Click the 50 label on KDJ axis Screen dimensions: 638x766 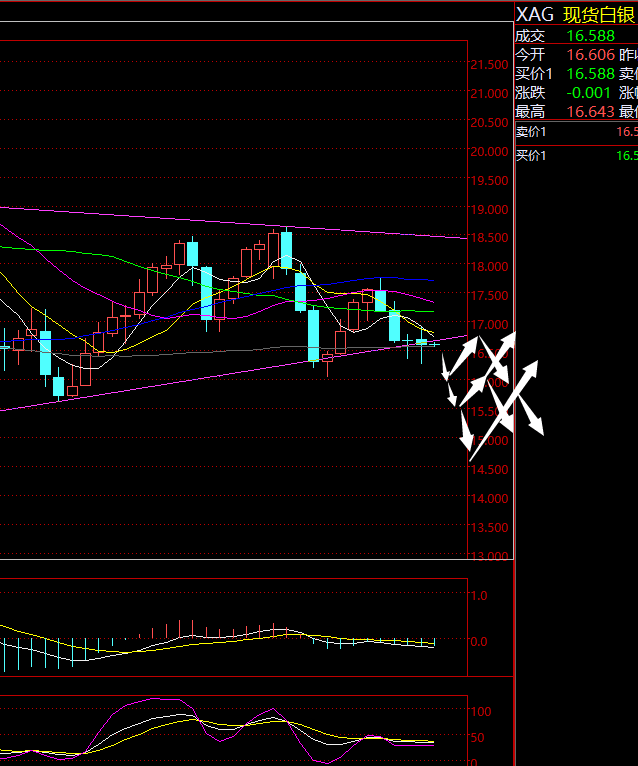pyautogui.click(x=477, y=738)
